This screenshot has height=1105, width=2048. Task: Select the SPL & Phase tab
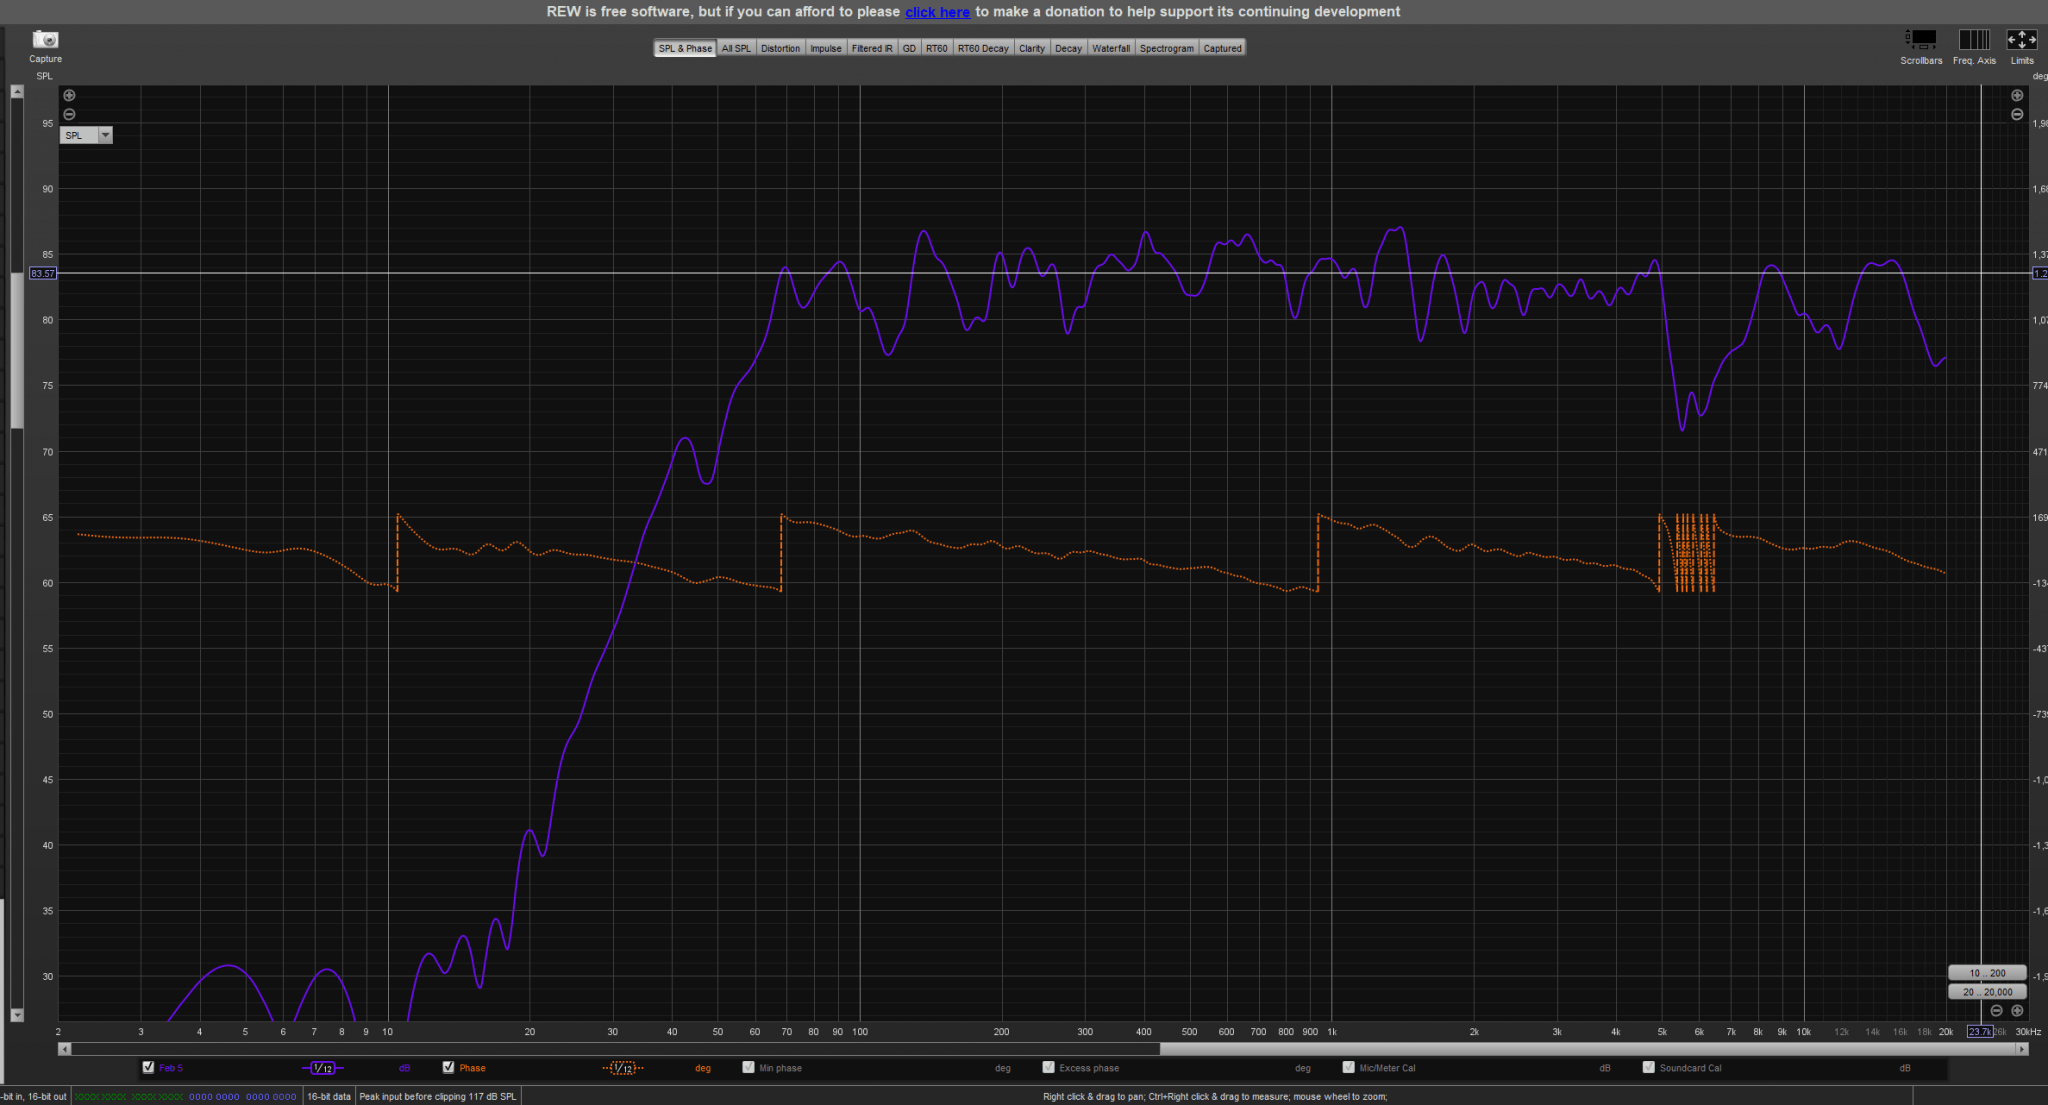[x=685, y=48]
